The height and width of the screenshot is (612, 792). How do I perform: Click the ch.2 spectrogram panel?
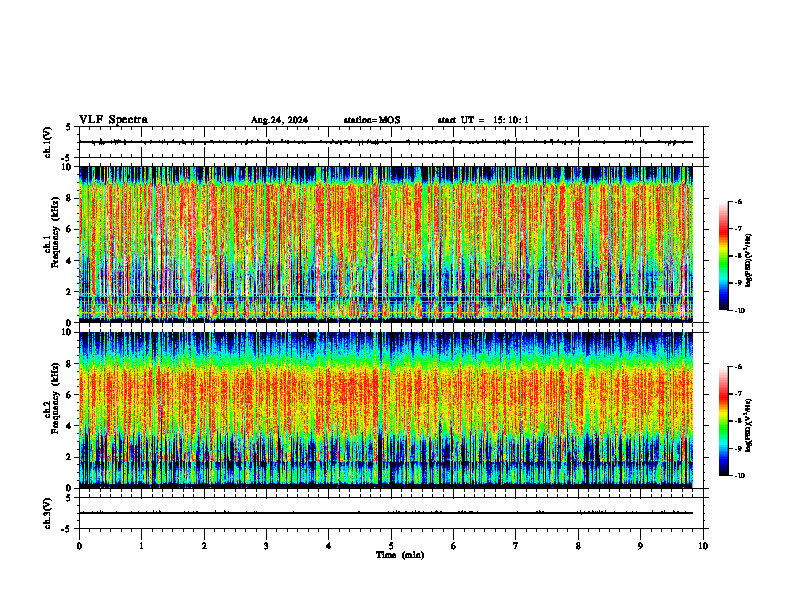tap(386, 410)
